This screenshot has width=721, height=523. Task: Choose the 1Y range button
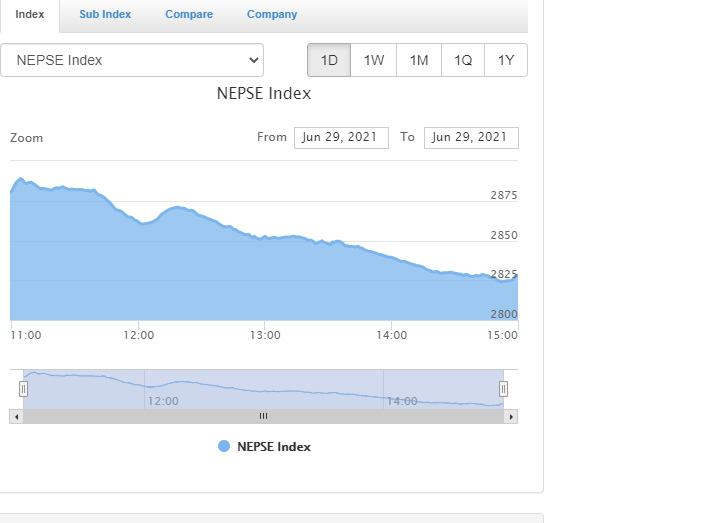pos(506,60)
